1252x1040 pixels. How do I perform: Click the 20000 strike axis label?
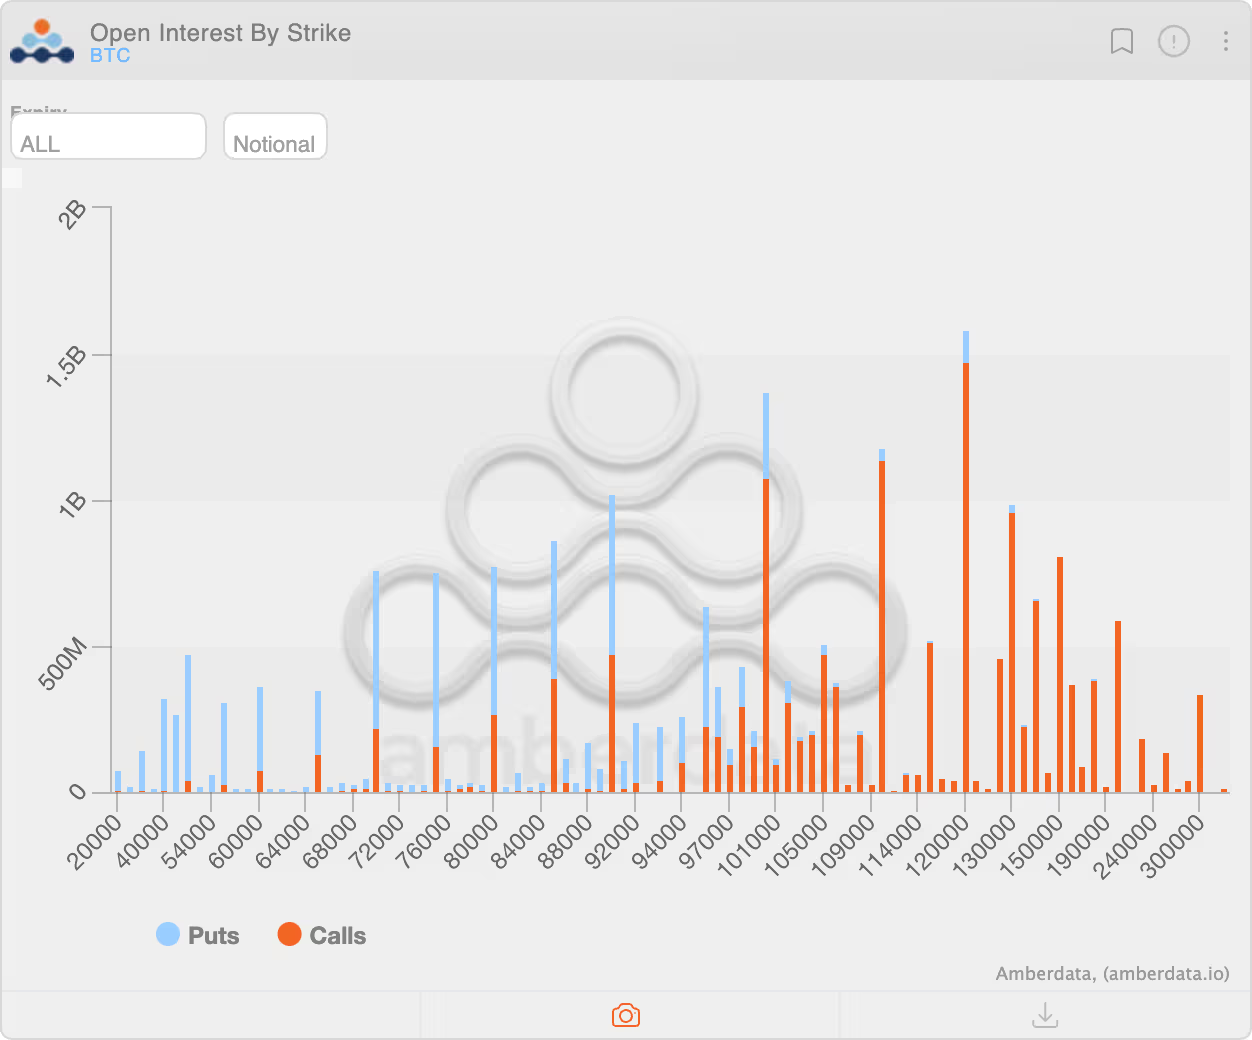(x=96, y=842)
